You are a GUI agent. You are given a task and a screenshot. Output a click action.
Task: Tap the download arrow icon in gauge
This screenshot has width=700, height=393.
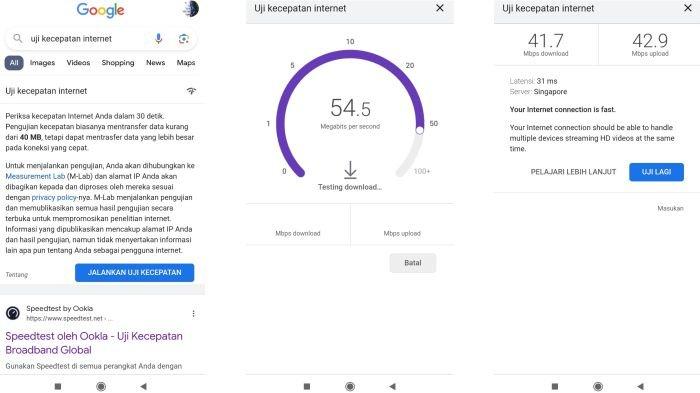point(350,170)
